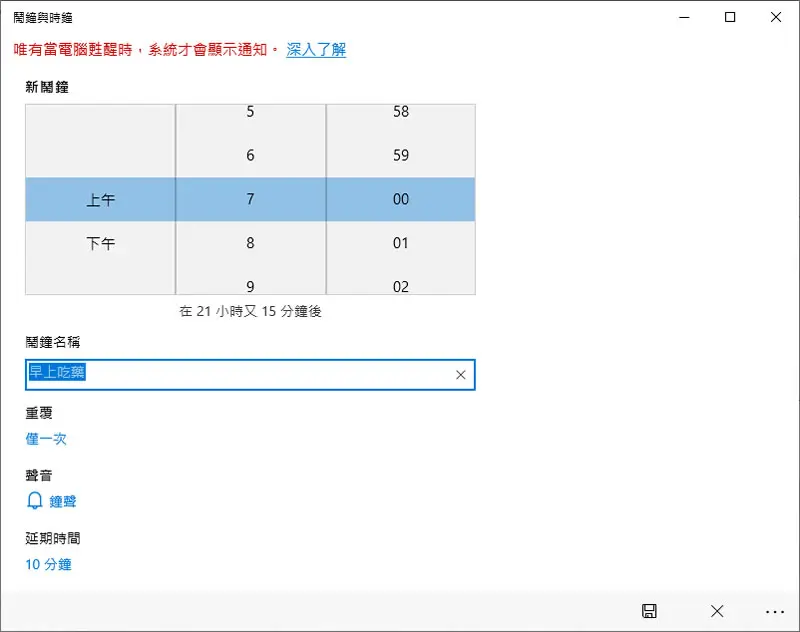The height and width of the screenshot is (632, 800).
Task: Open the more options ellipsis menu
Action: tap(774, 612)
